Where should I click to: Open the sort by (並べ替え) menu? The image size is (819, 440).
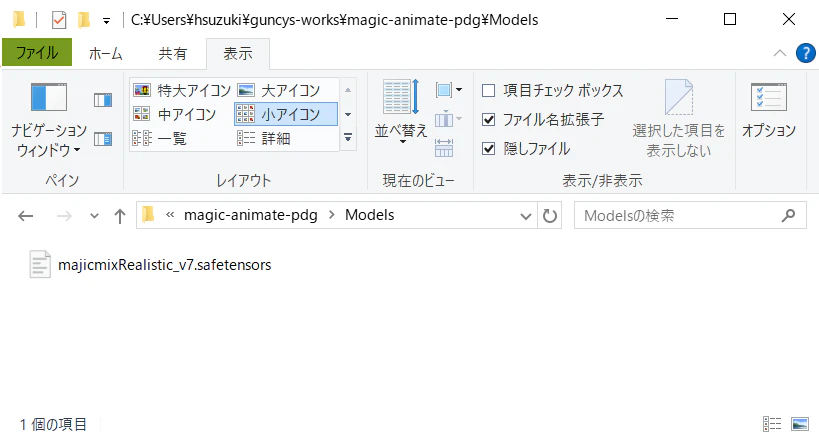point(401,112)
